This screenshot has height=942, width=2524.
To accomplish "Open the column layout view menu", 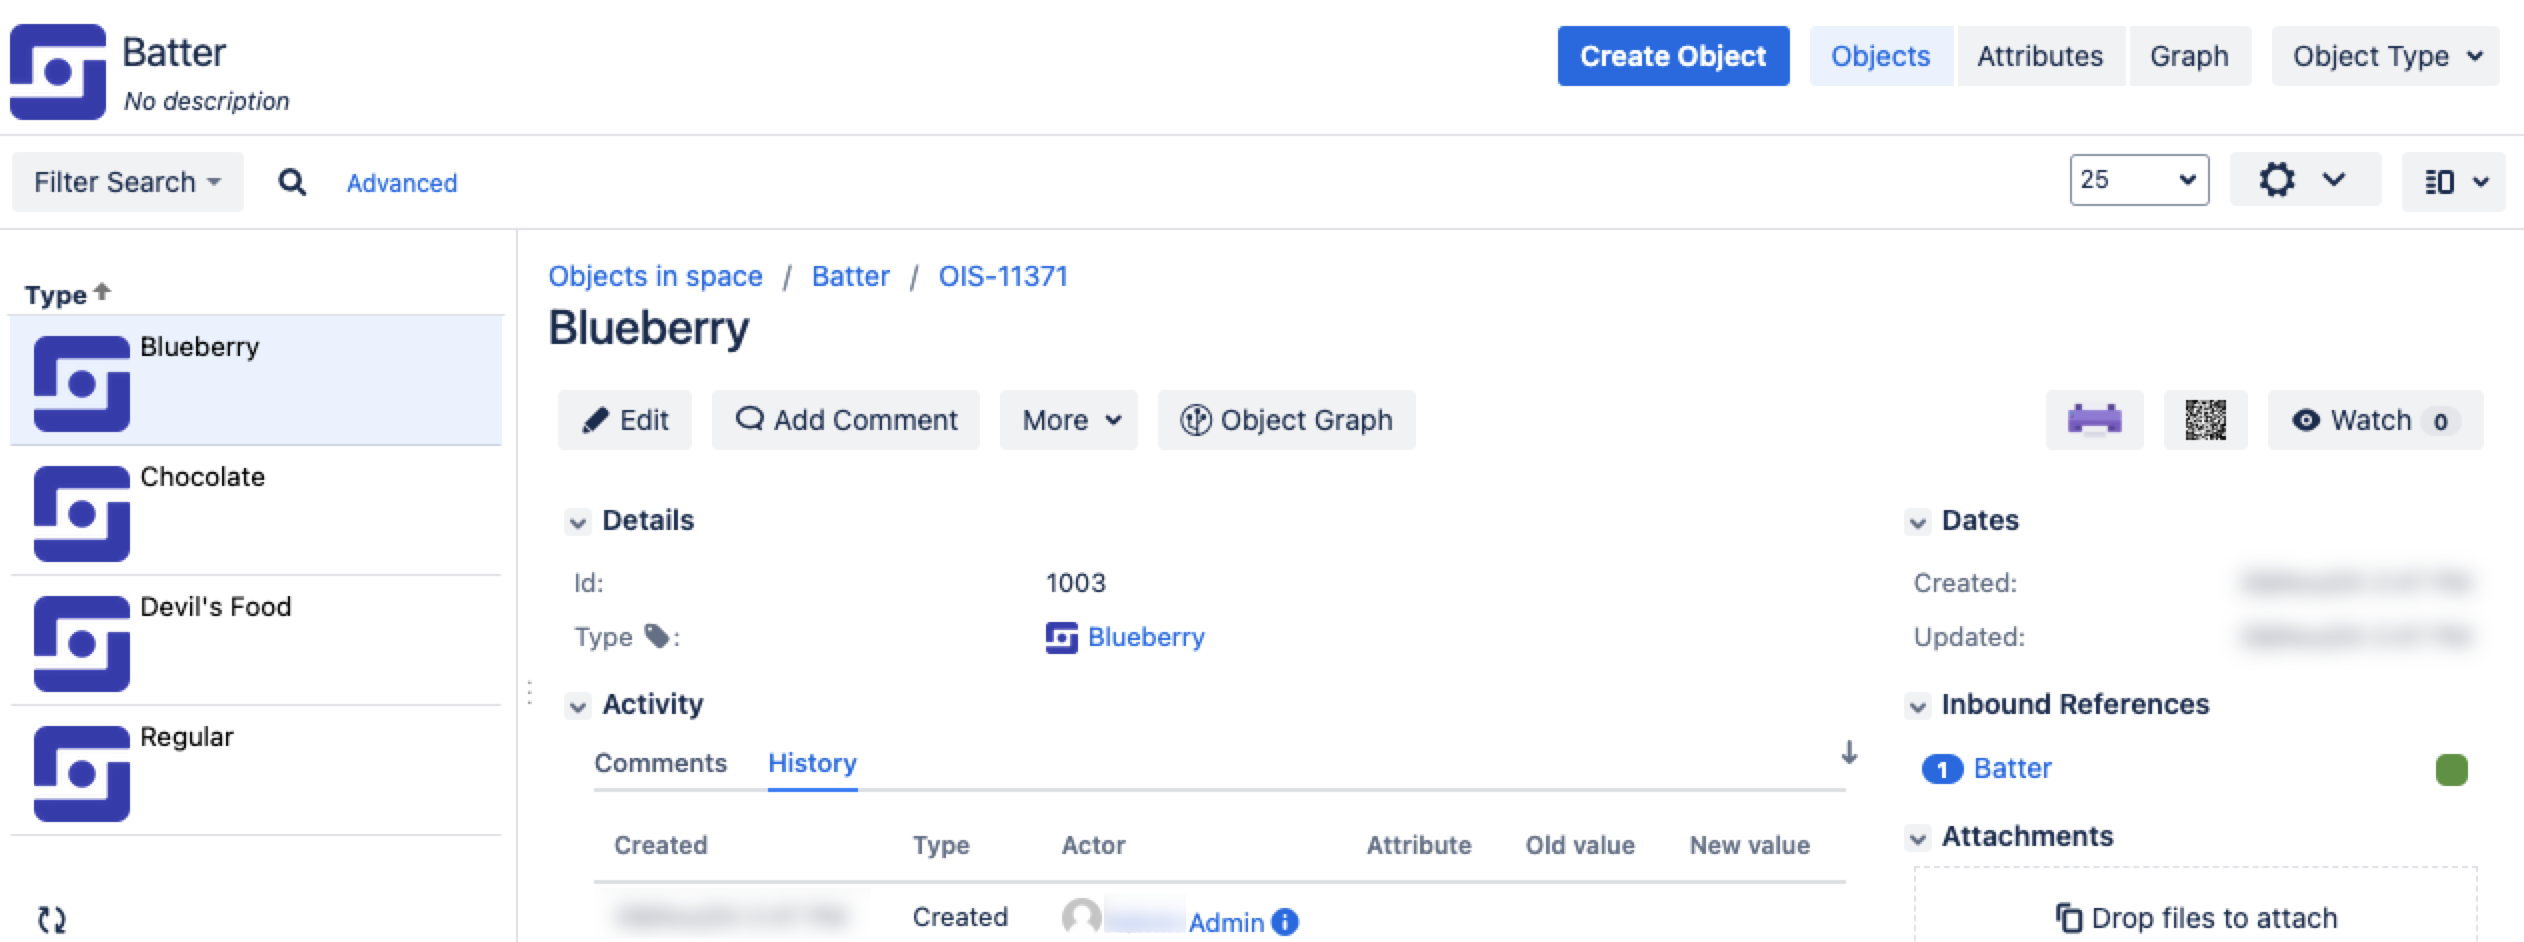I will pos(2454,182).
